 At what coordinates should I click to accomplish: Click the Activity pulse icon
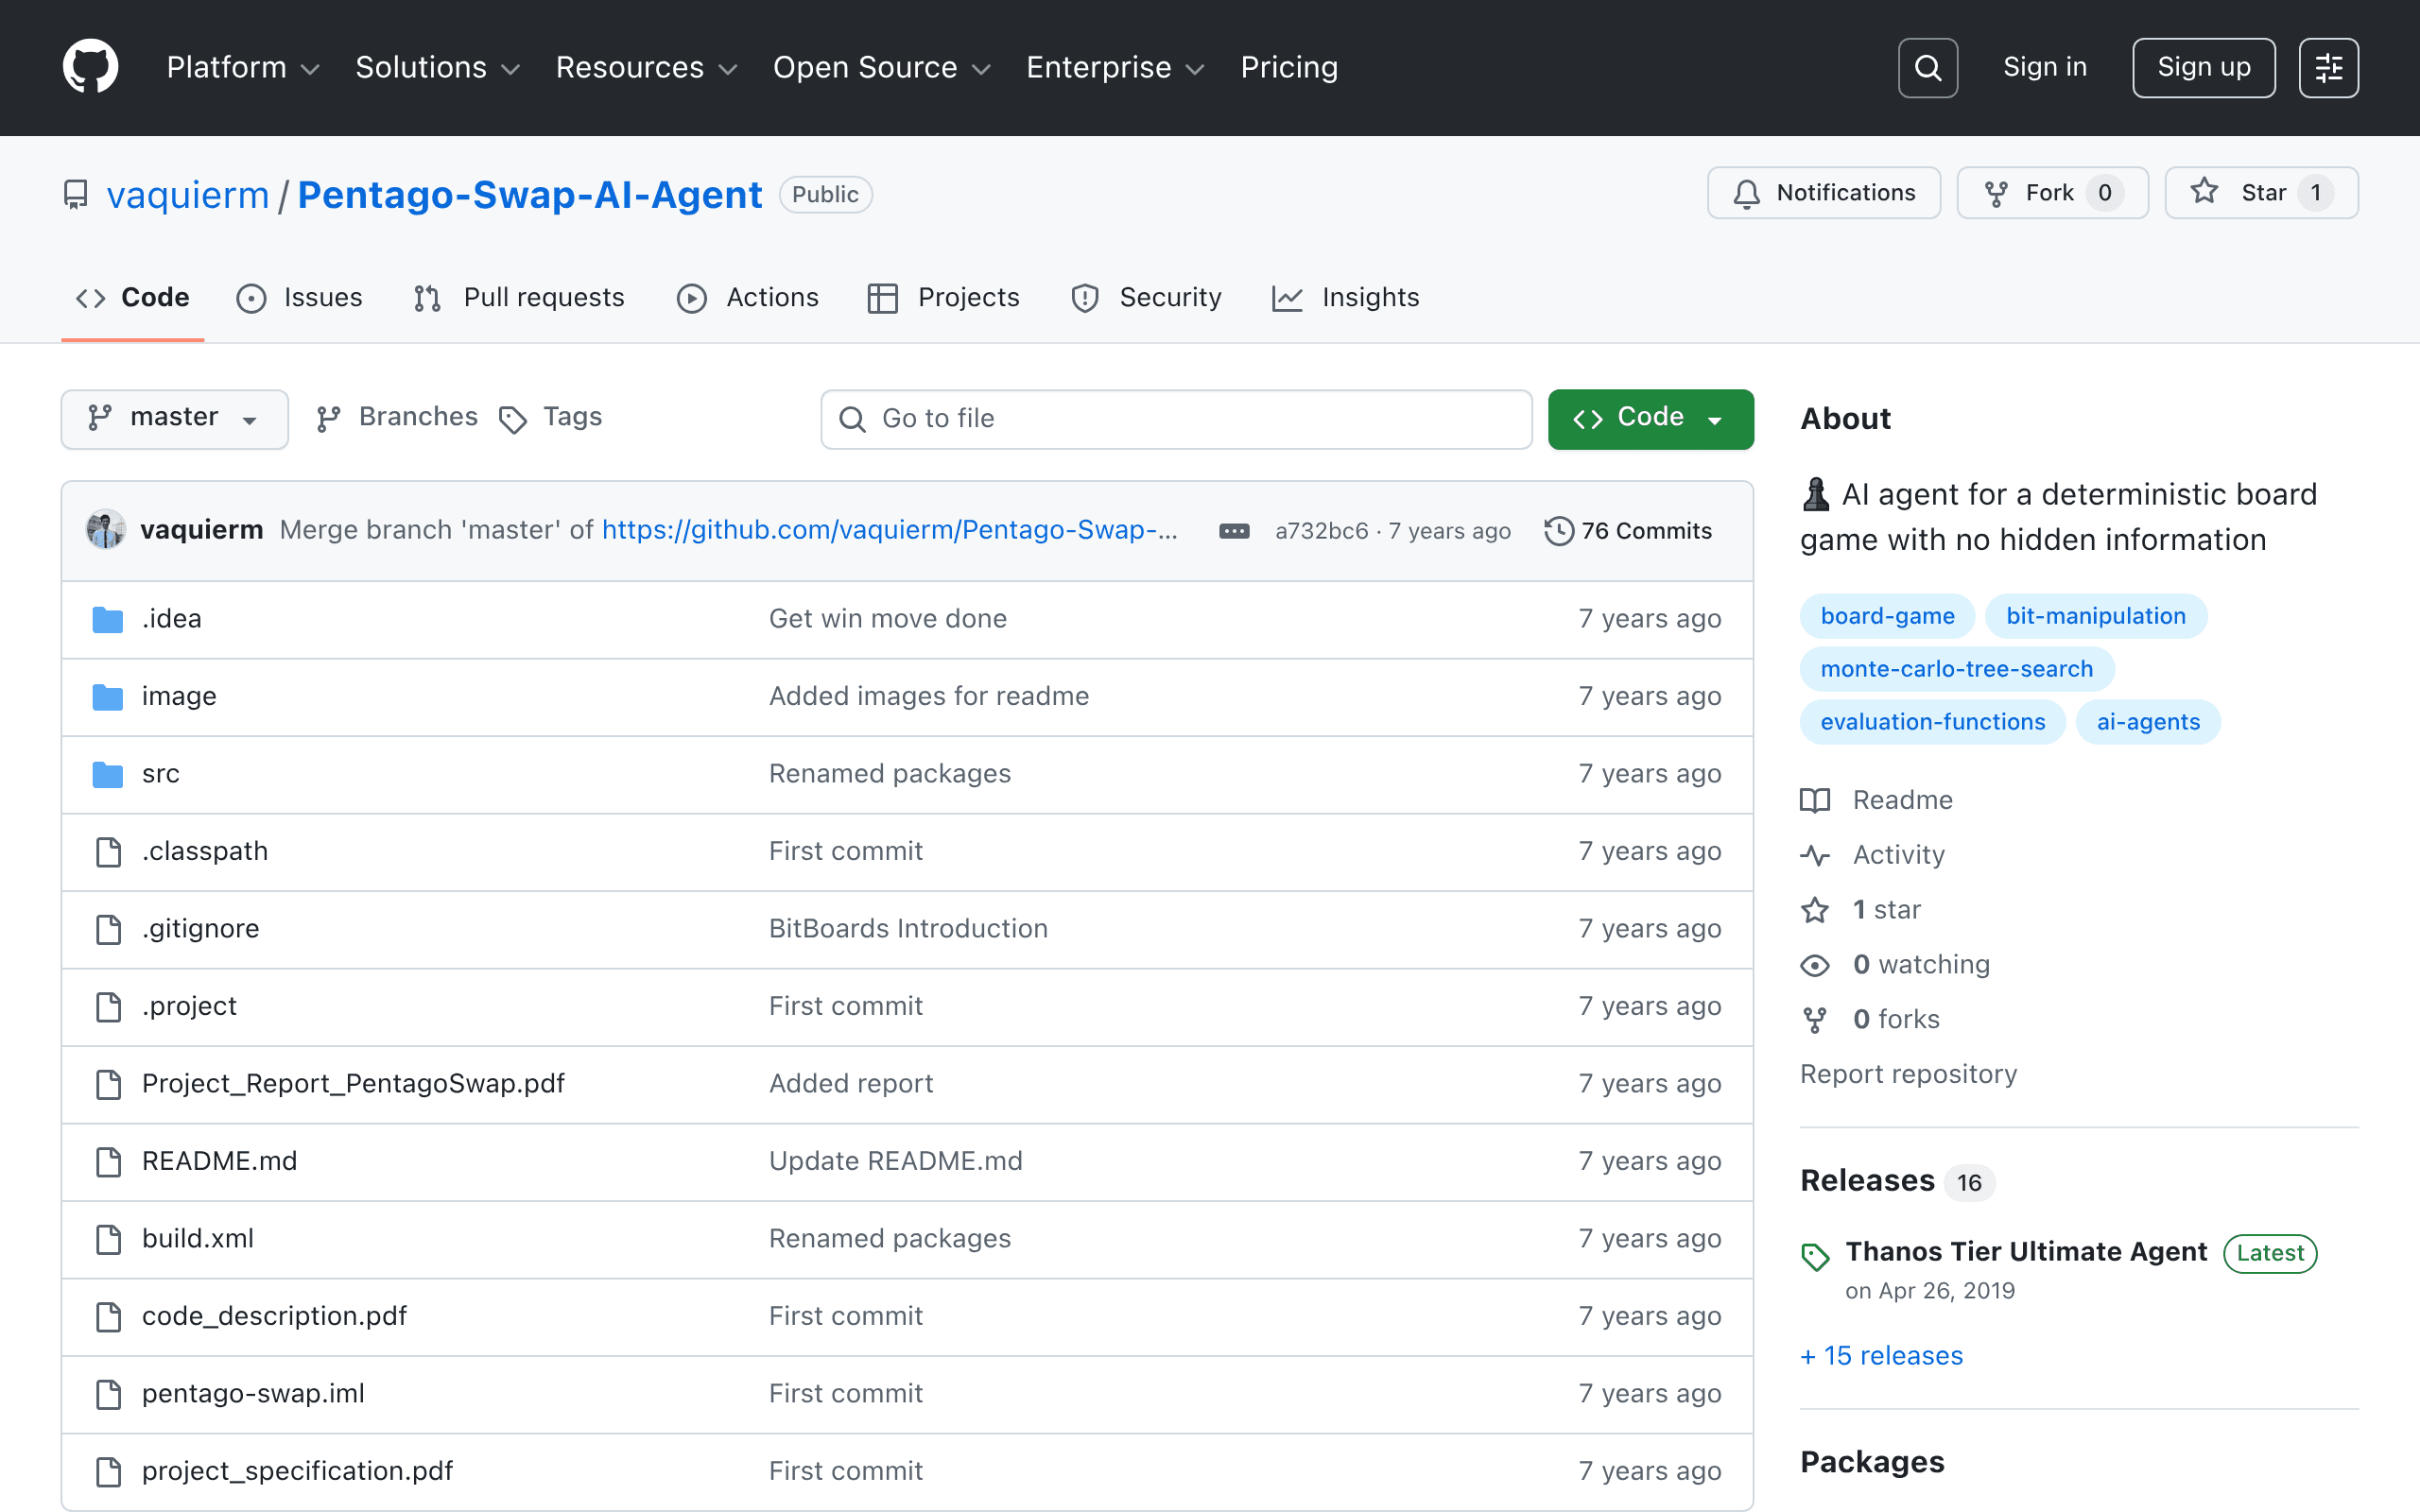tap(1815, 855)
